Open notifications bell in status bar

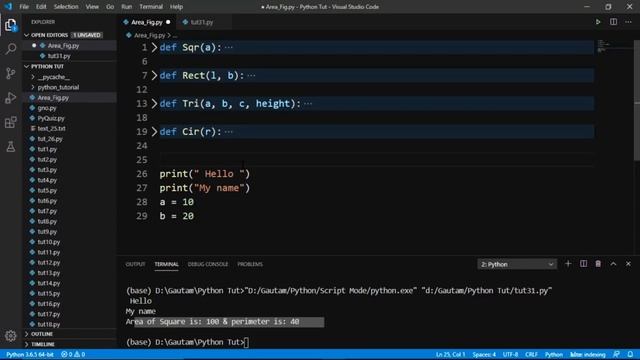point(631,354)
